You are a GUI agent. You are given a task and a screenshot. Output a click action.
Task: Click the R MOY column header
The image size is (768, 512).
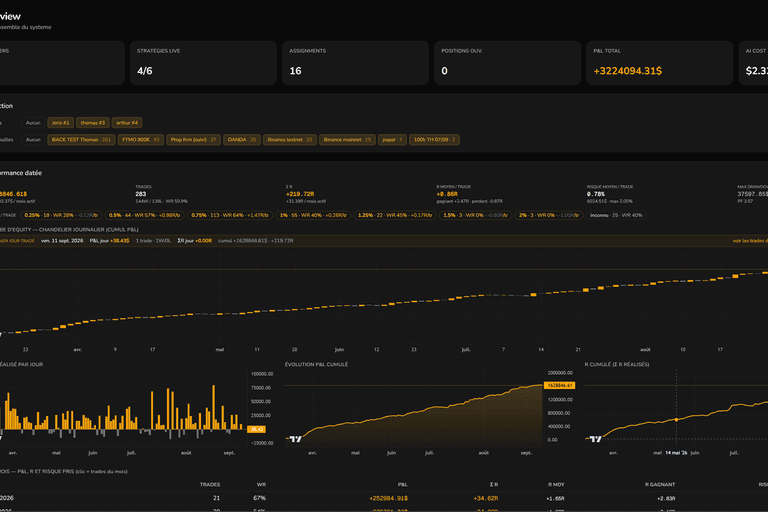click(x=556, y=485)
